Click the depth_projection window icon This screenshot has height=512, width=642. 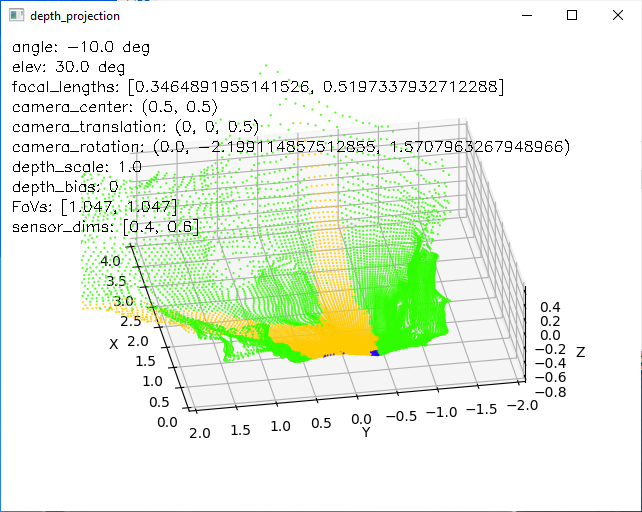(x=16, y=16)
